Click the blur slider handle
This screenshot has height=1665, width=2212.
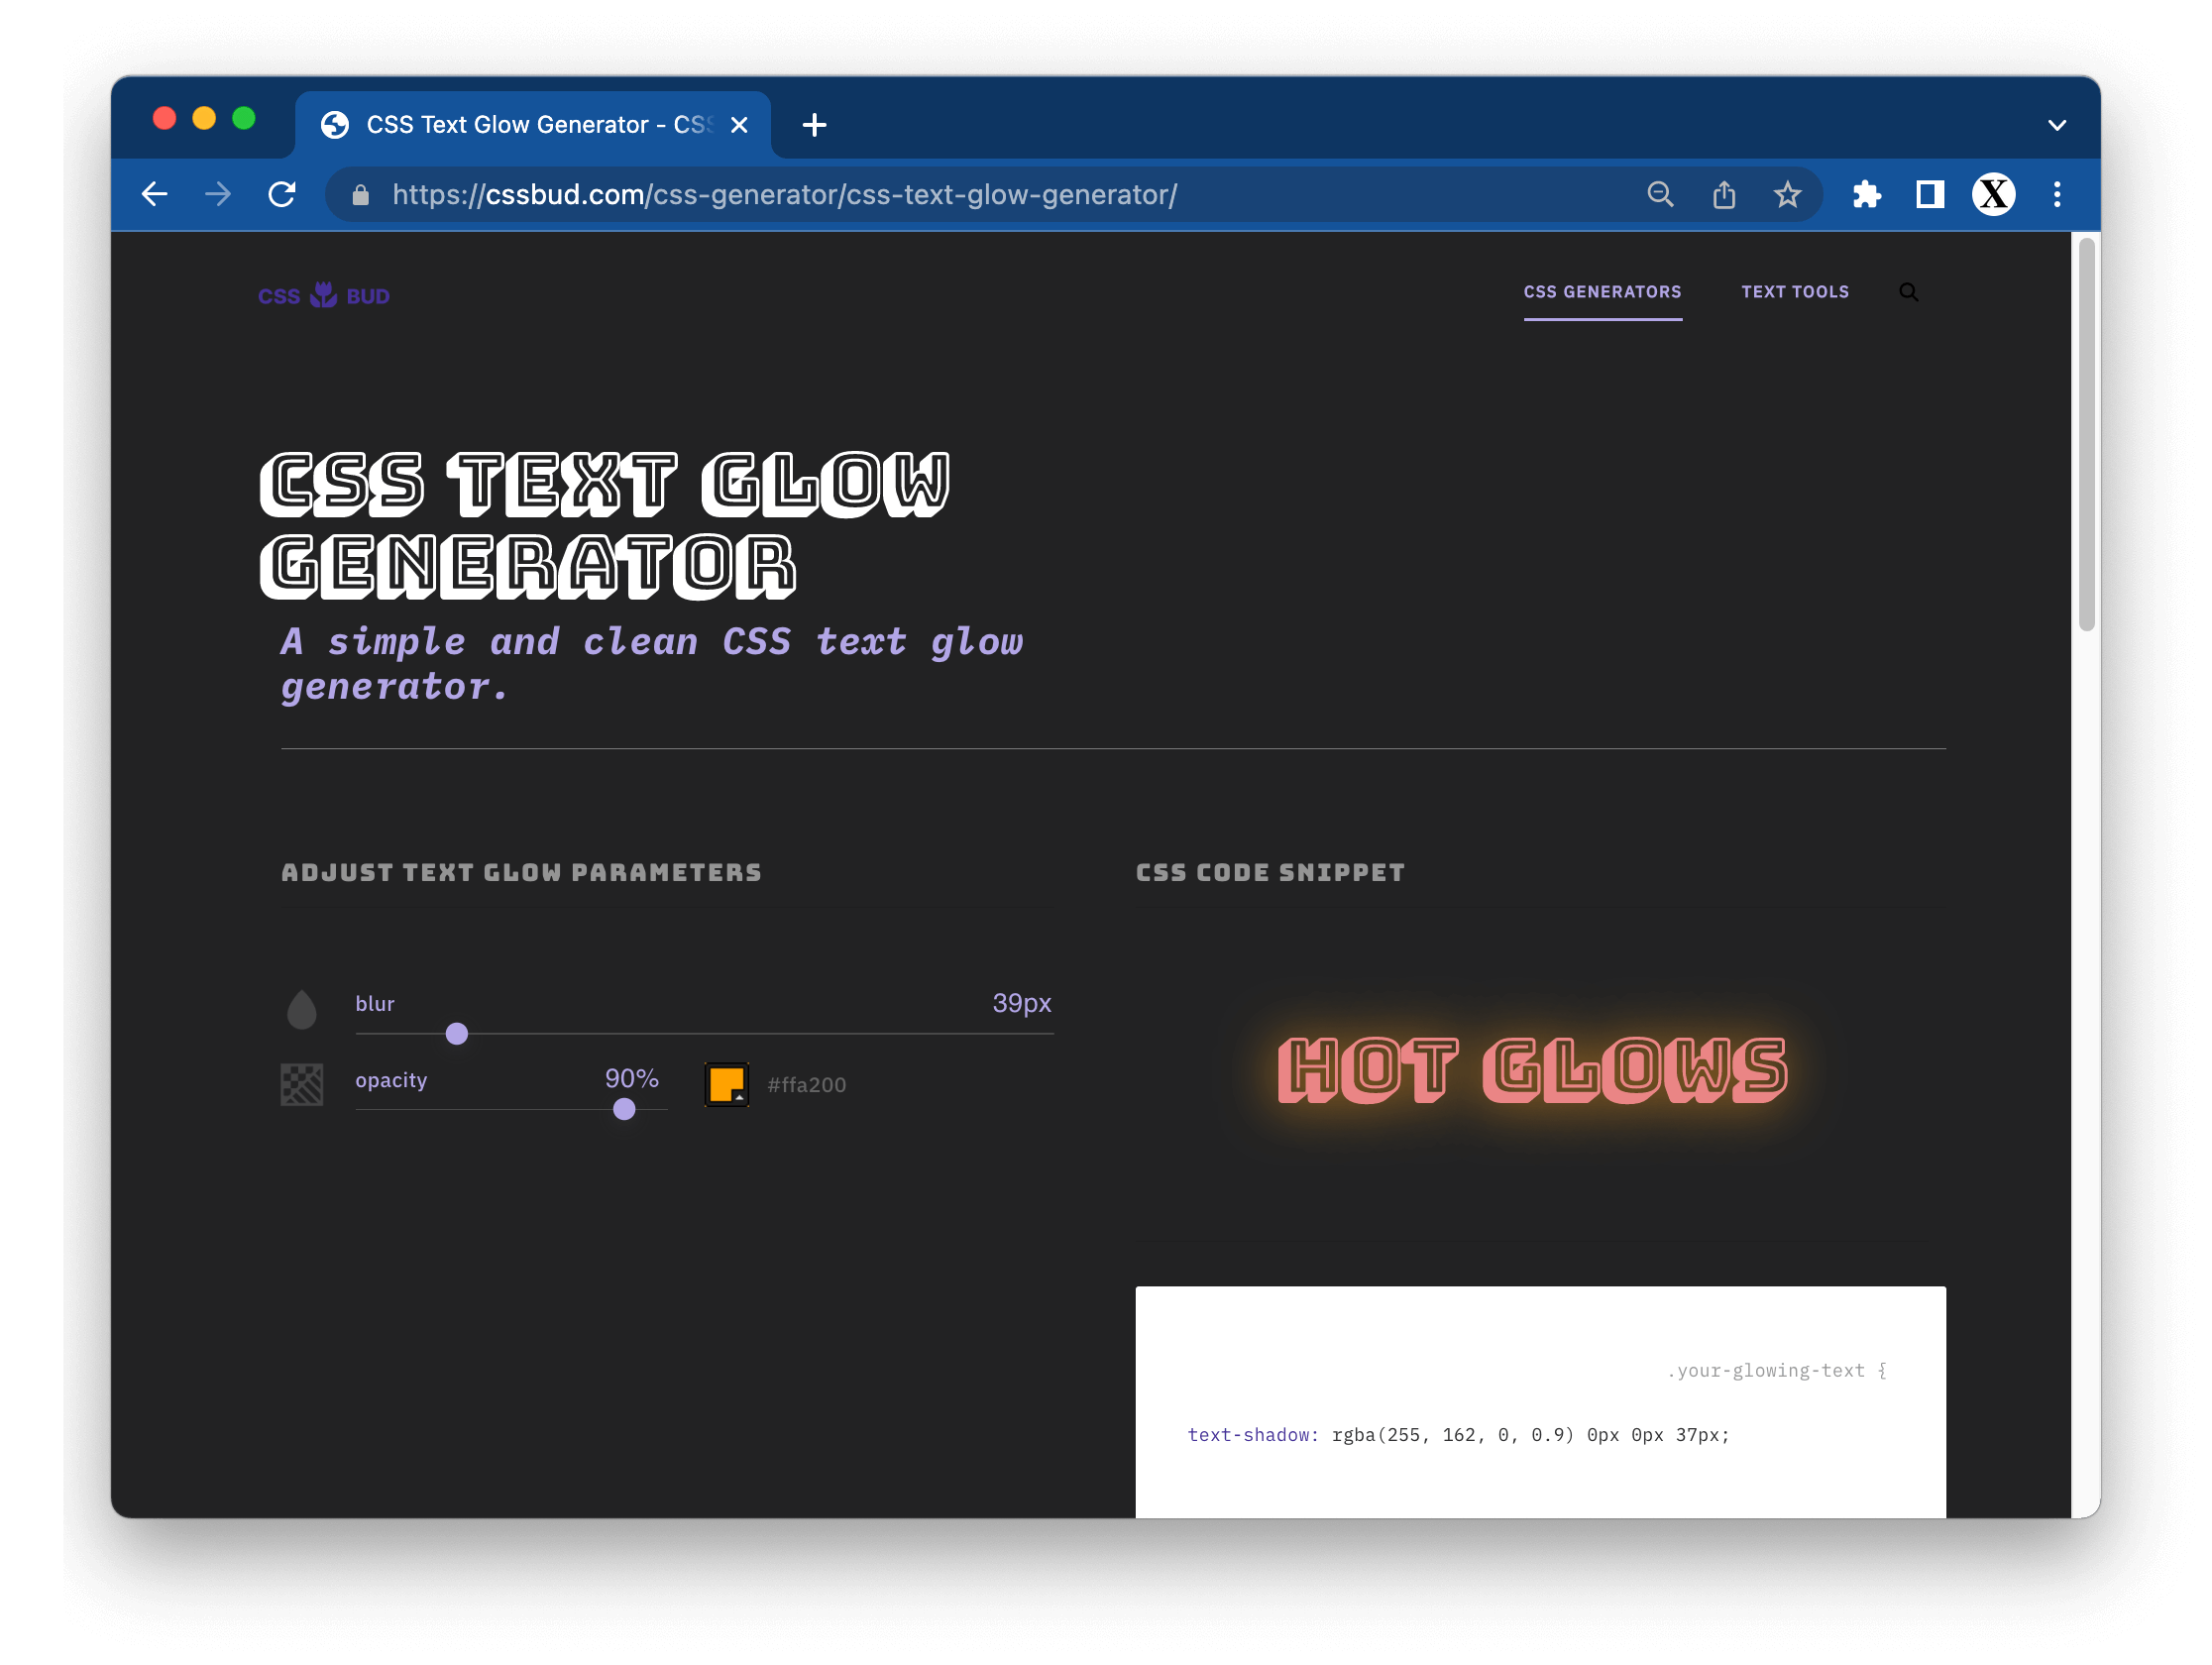(457, 1033)
